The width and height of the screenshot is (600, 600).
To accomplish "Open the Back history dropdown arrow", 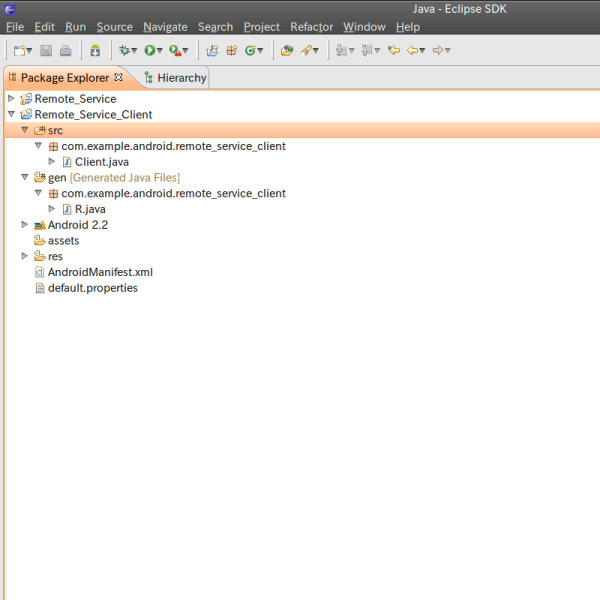I will [422, 51].
